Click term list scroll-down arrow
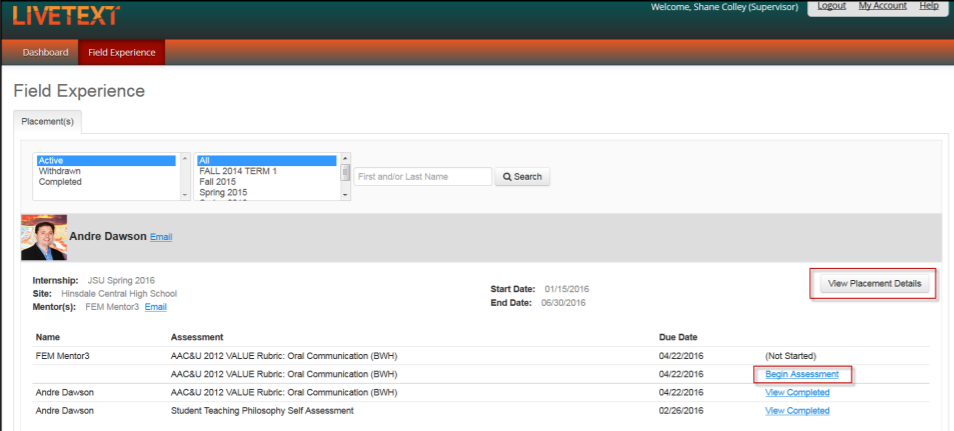The image size is (954, 431). point(345,195)
